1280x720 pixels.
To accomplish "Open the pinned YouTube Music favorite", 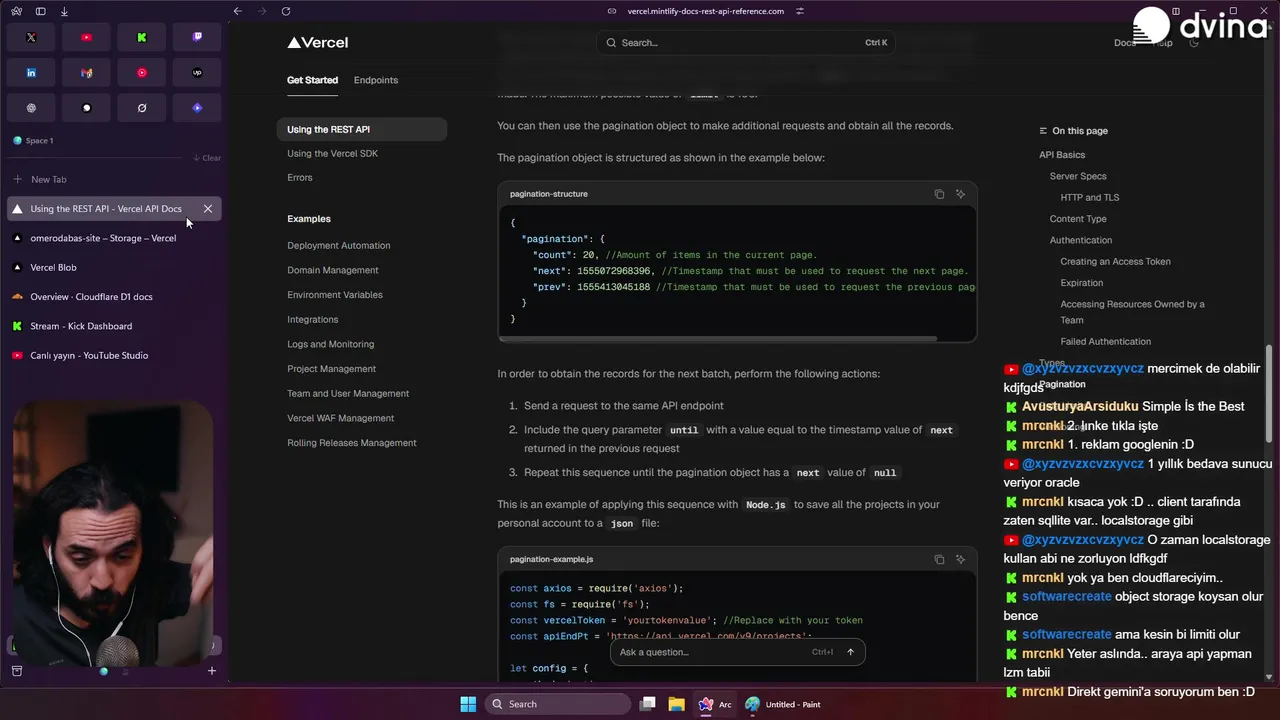I will click(142, 72).
